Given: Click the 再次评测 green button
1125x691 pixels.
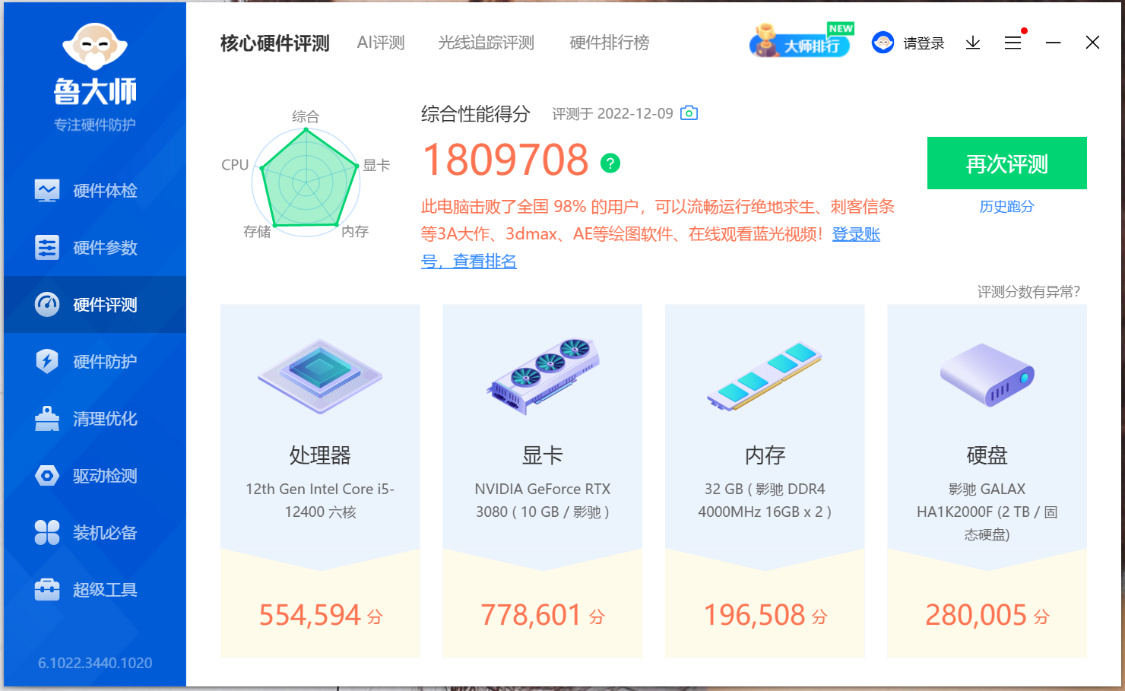Looking at the screenshot, I should pos(1007,164).
